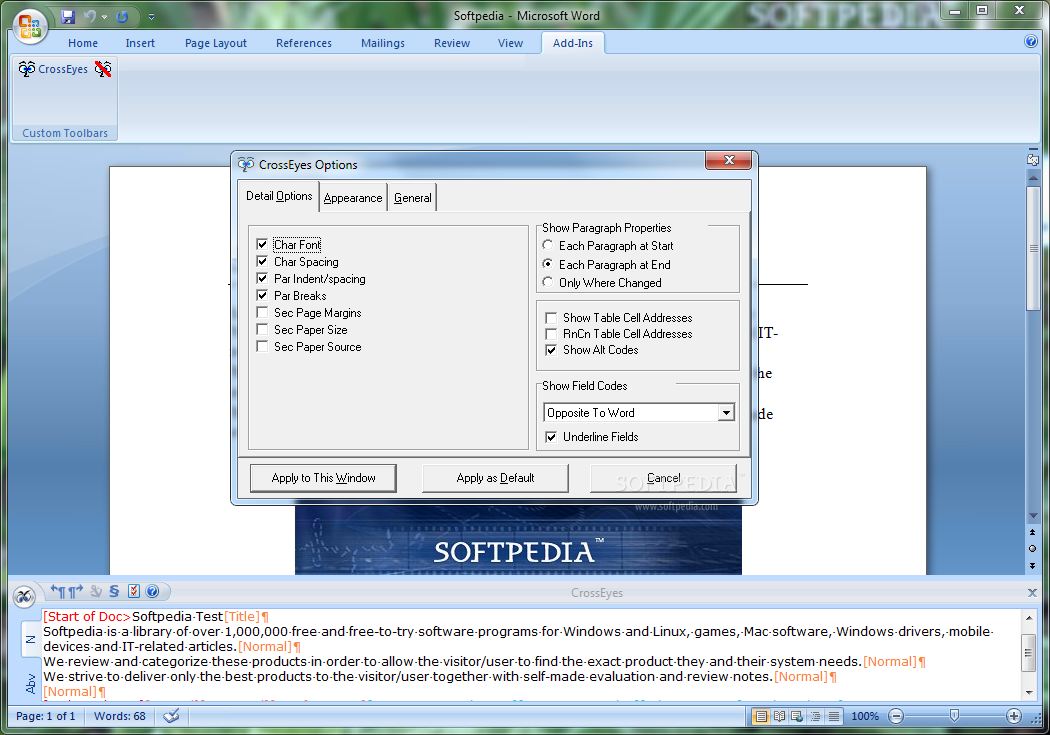This screenshot has width=1050, height=735.
Task: Open CrossEyes help question icon
Action: click(152, 591)
